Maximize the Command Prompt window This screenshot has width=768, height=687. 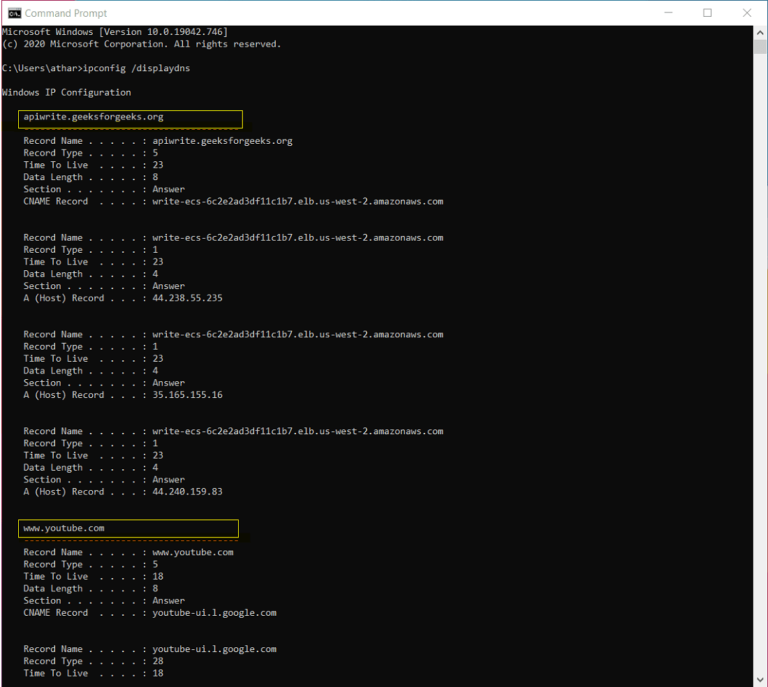coord(707,13)
